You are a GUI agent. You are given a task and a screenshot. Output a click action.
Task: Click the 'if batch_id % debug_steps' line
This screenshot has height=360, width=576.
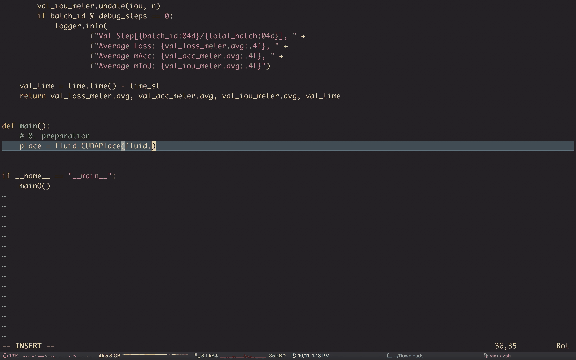105,16
